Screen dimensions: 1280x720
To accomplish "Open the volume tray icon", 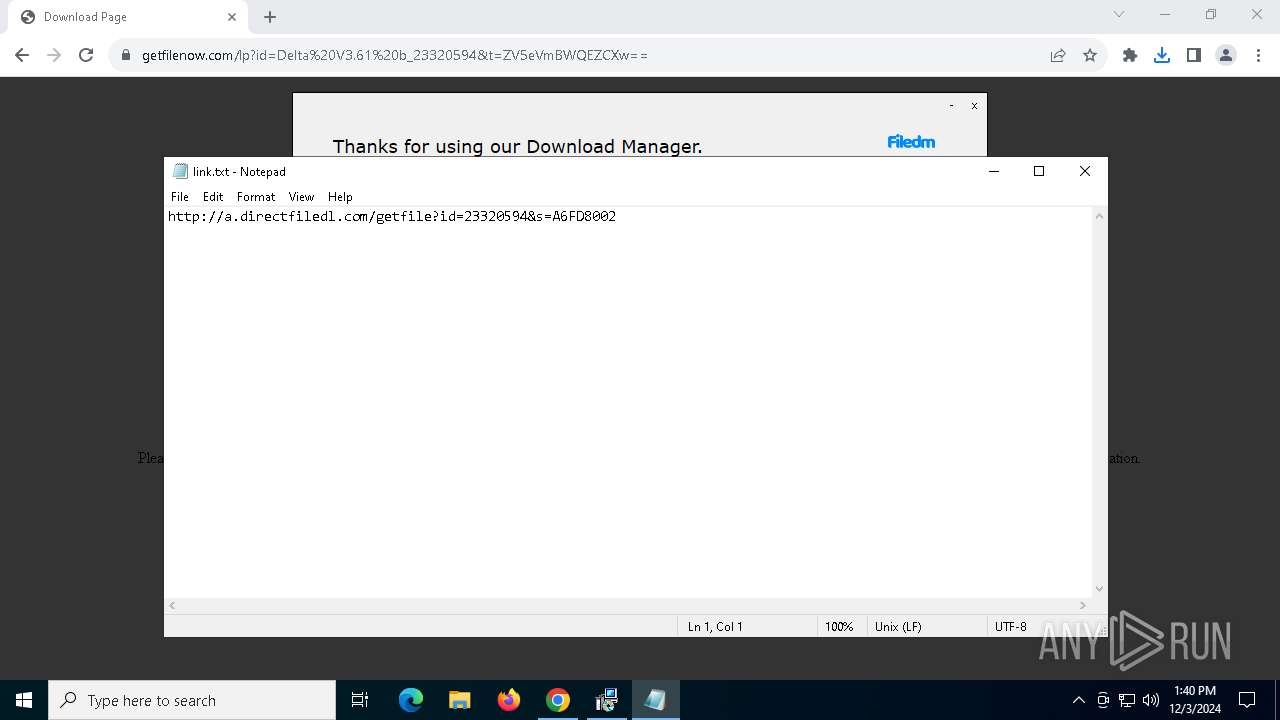I will tap(1151, 700).
